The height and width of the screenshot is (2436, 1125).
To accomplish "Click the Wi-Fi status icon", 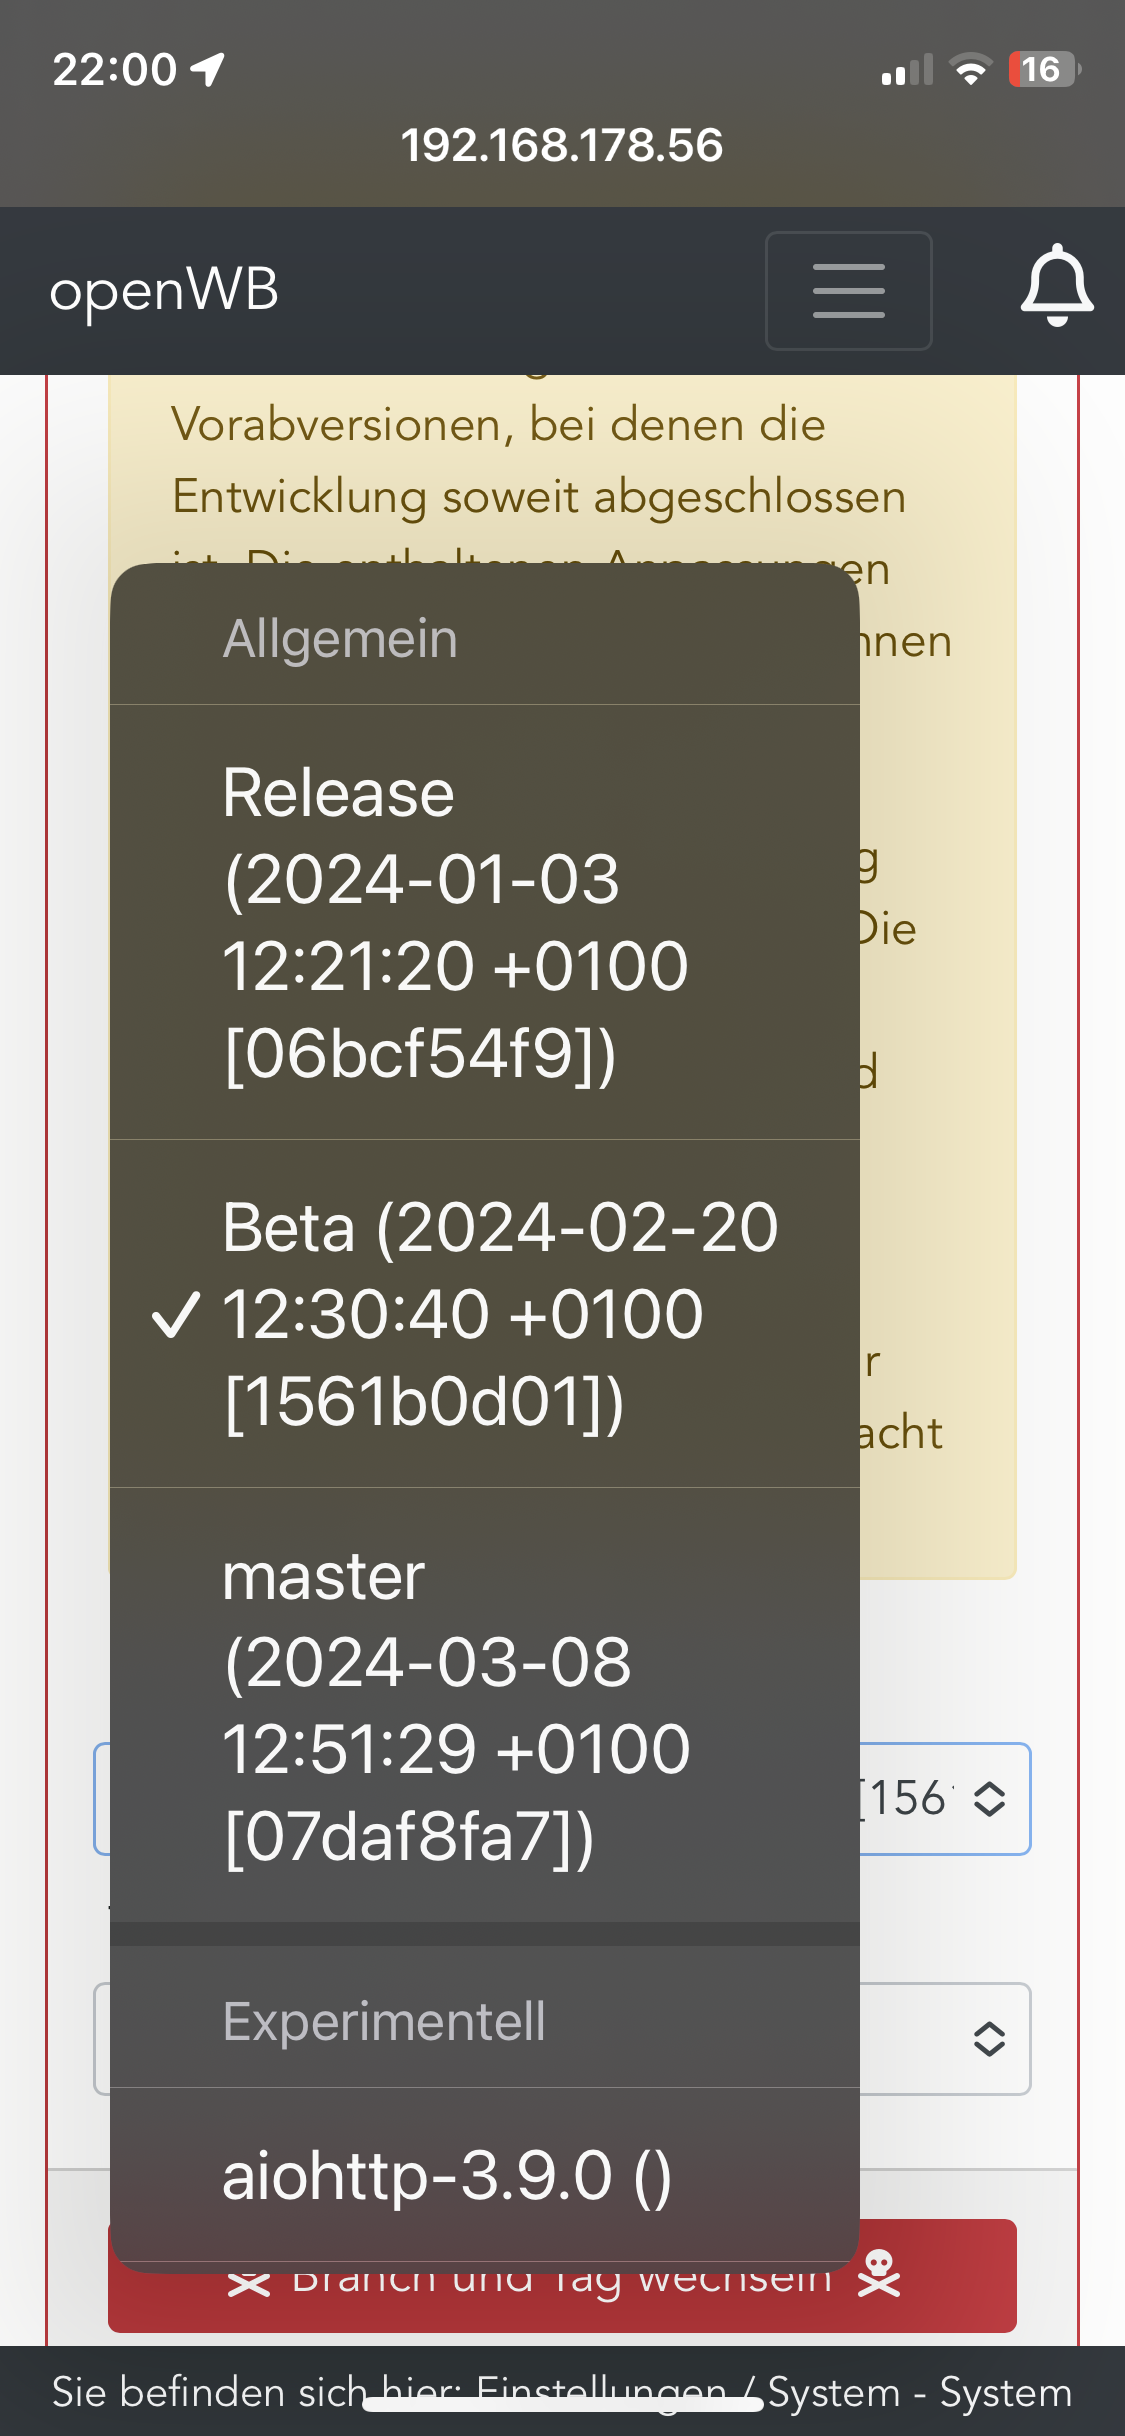I will [x=970, y=70].
